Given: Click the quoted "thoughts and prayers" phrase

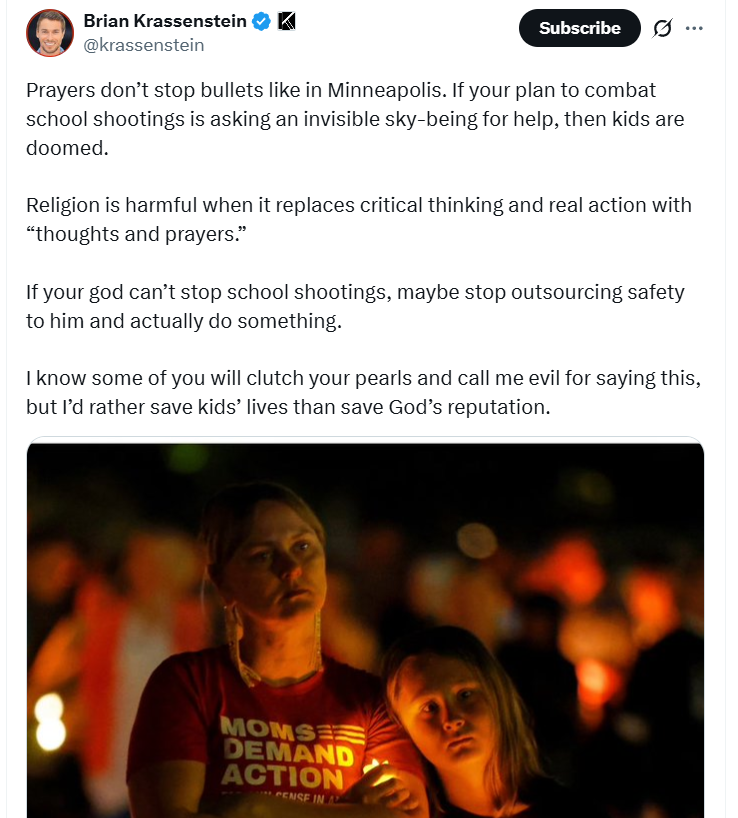Looking at the screenshot, I should click(136, 234).
